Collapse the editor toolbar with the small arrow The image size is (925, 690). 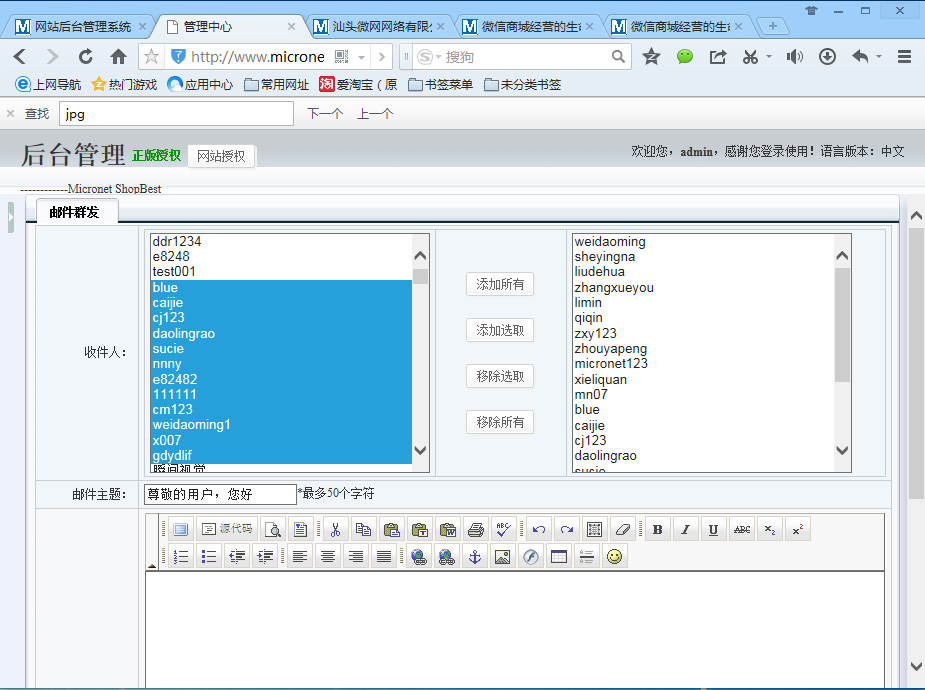click(152, 565)
